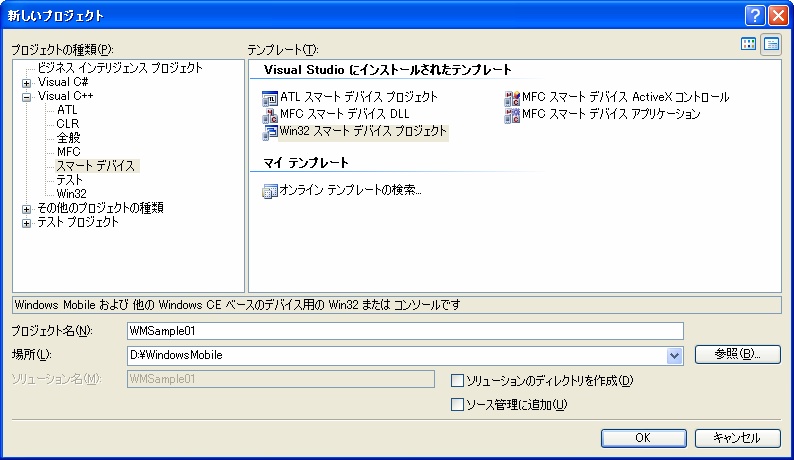This screenshot has height=460, width=794.
Task: Click the OK button
Action: tap(643, 438)
